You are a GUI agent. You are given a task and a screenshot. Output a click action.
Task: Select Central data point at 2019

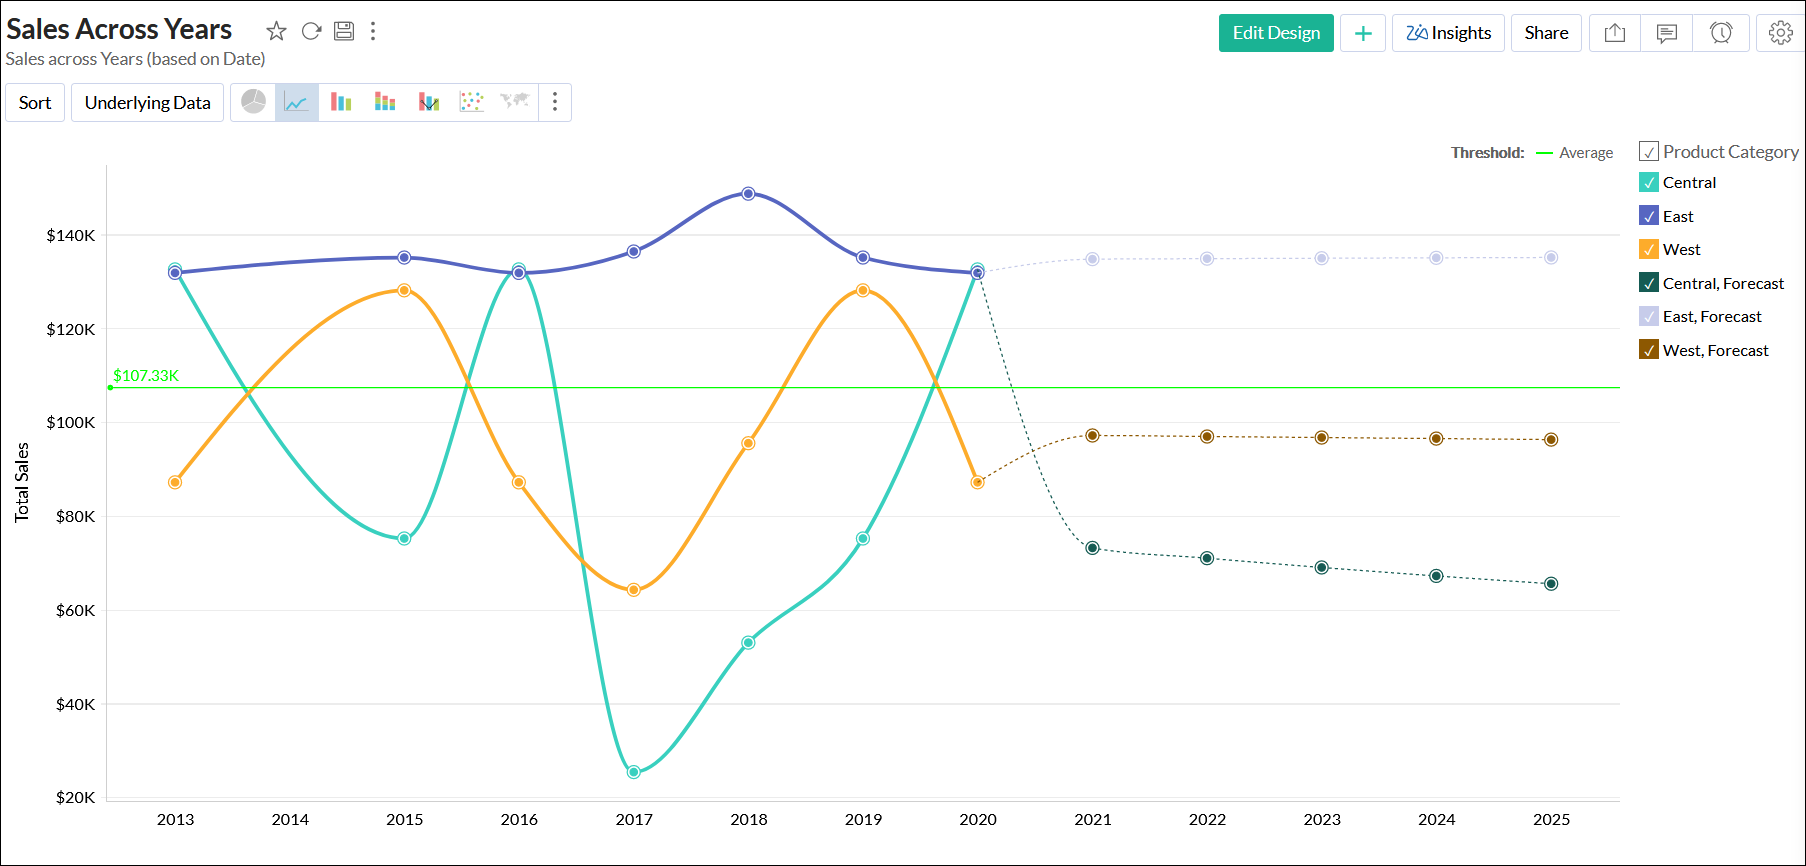pos(863,539)
